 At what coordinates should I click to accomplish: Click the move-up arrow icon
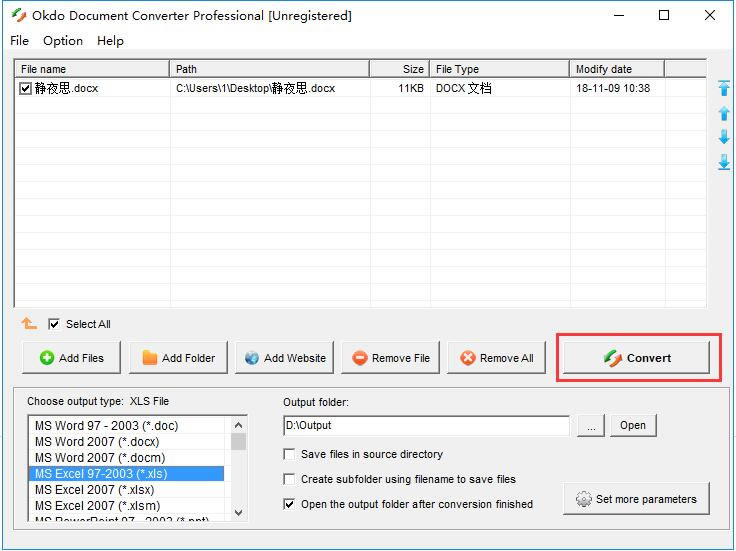(x=724, y=114)
